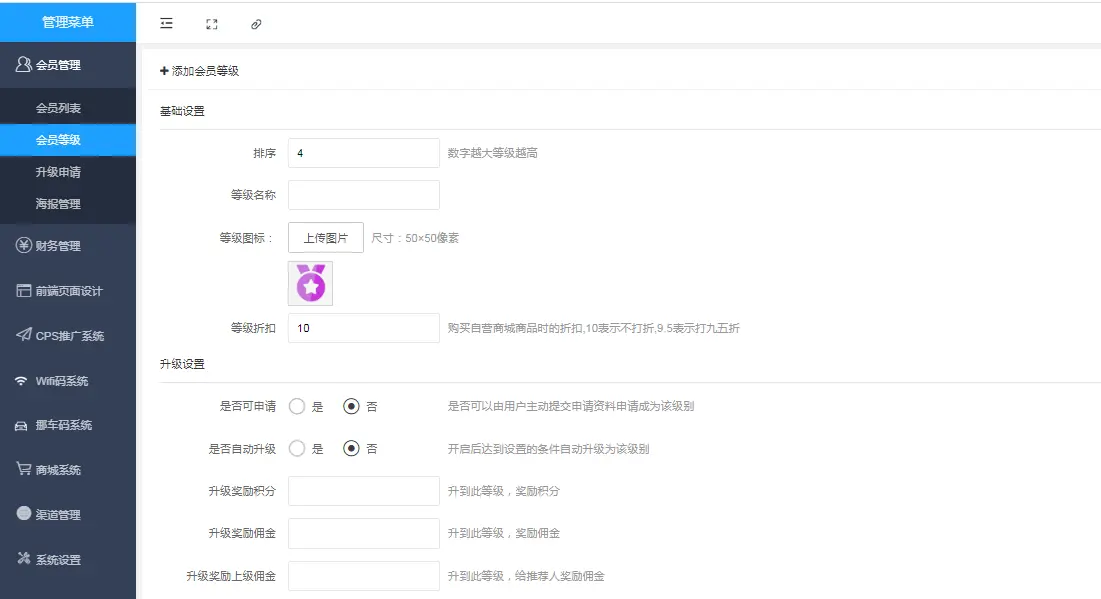Click the 等级折扣 input field
Screen dimensions: 1101x599
point(364,328)
